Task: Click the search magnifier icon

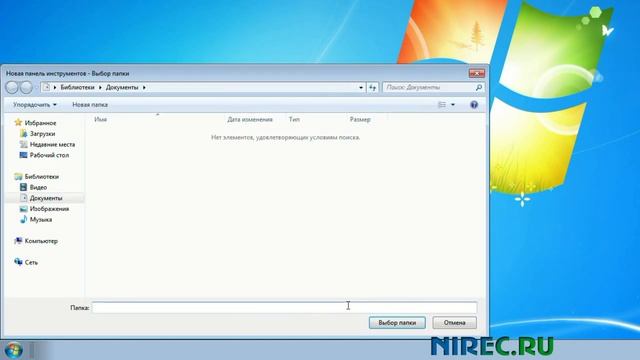Action: [479, 87]
